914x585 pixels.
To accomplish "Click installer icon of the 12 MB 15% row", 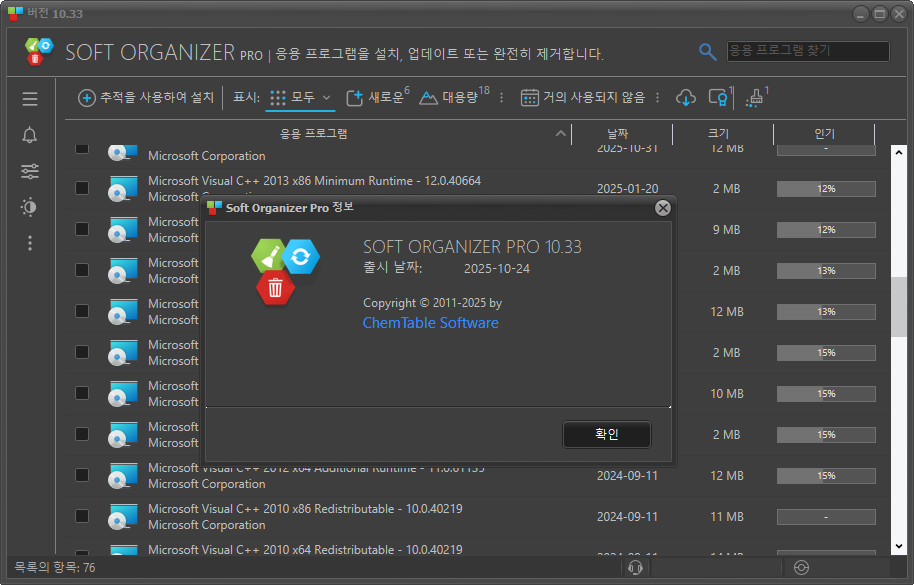I will point(122,475).
